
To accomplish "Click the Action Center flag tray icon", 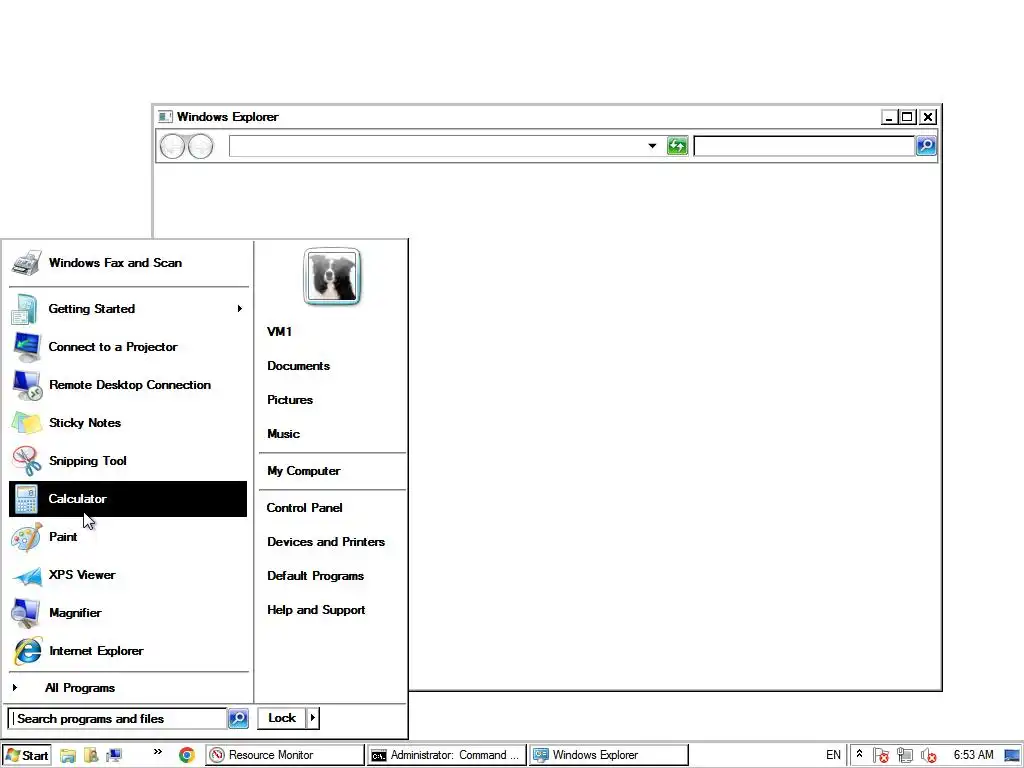I will pyautogui.click(x=880, y=755).
